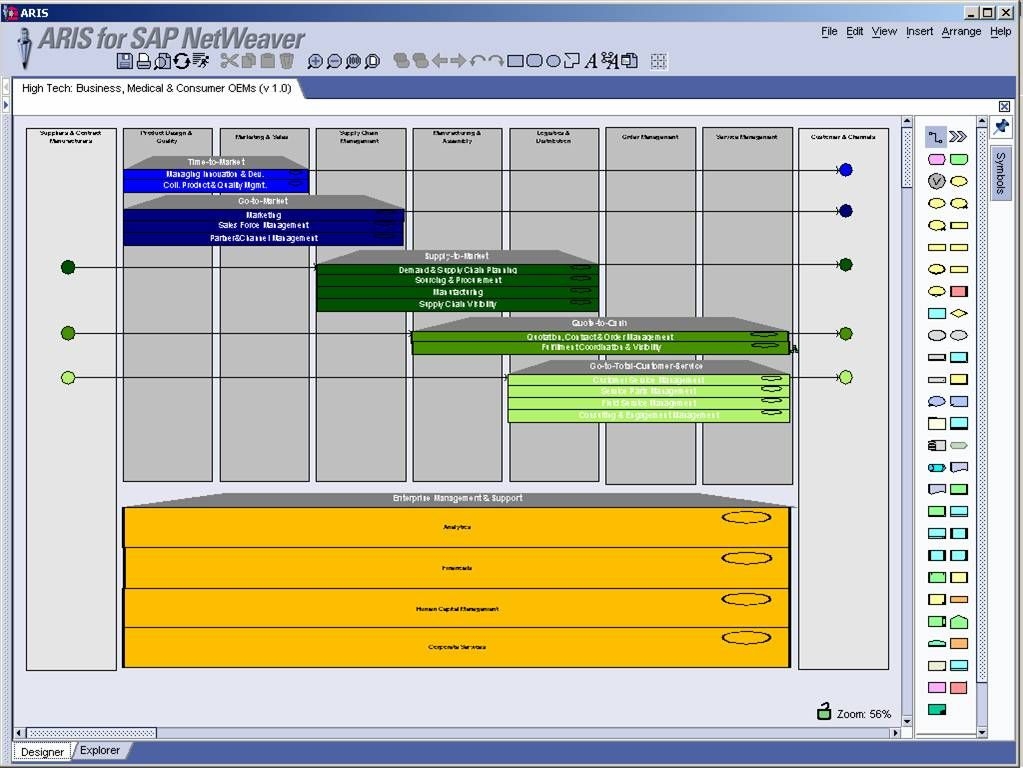Toggle the lock icon next to Zoom
The width and height of the screenshot is (1023, 768).
[824, 711]
